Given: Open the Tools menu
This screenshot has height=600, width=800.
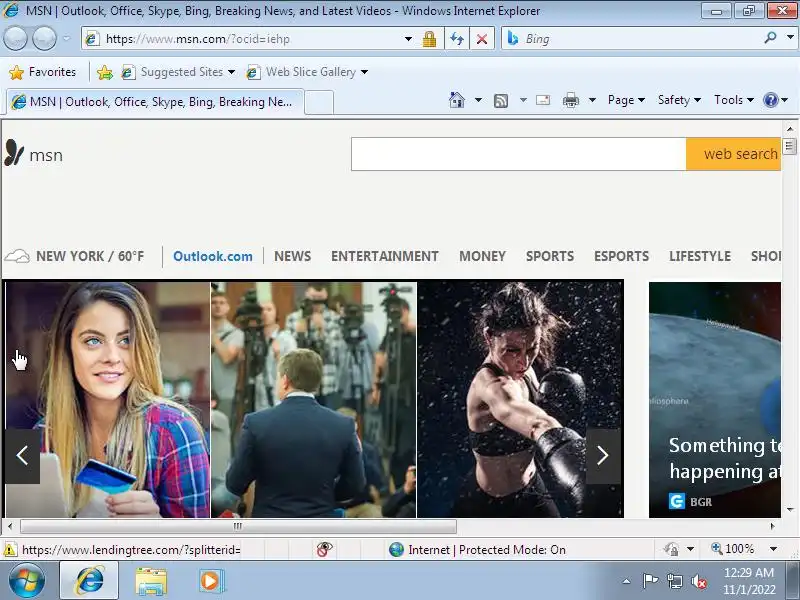Looking at the screenshot, I should click(x=734, y=100).
